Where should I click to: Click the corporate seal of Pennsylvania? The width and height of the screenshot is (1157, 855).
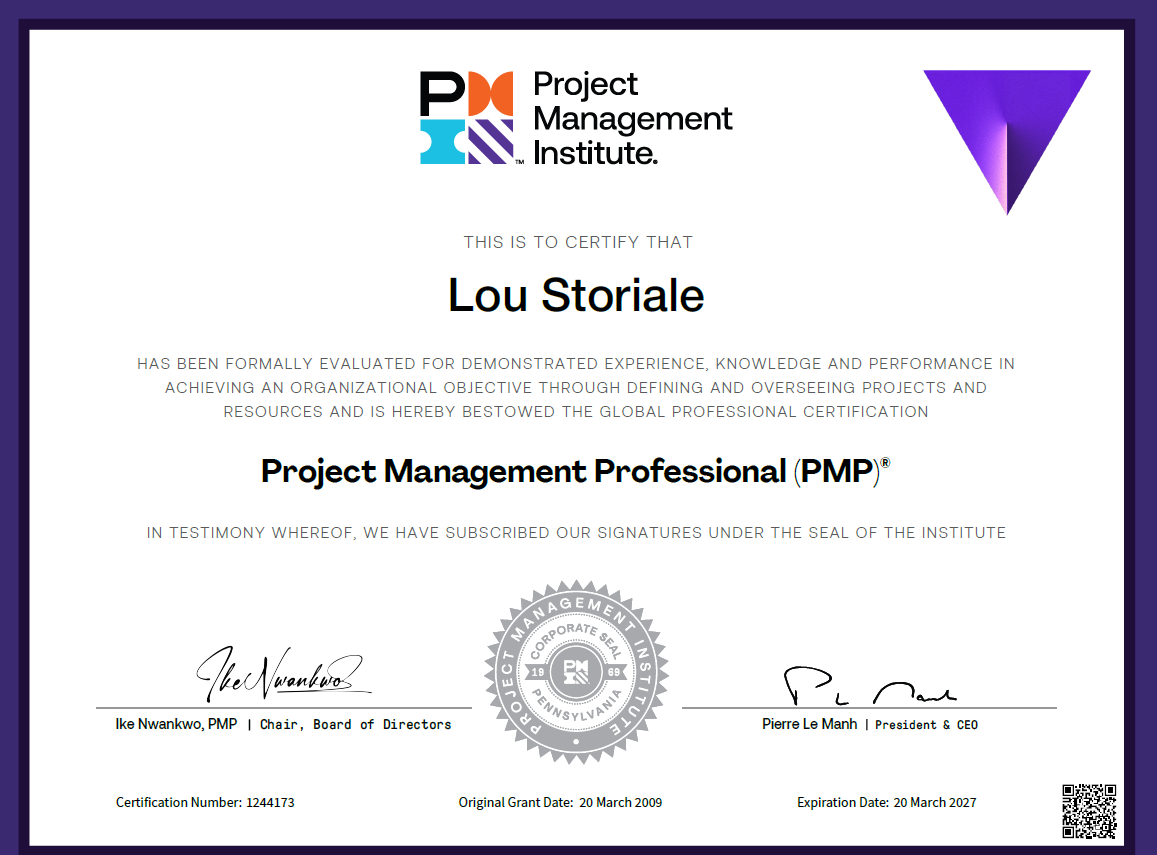(x=576, y=672)
